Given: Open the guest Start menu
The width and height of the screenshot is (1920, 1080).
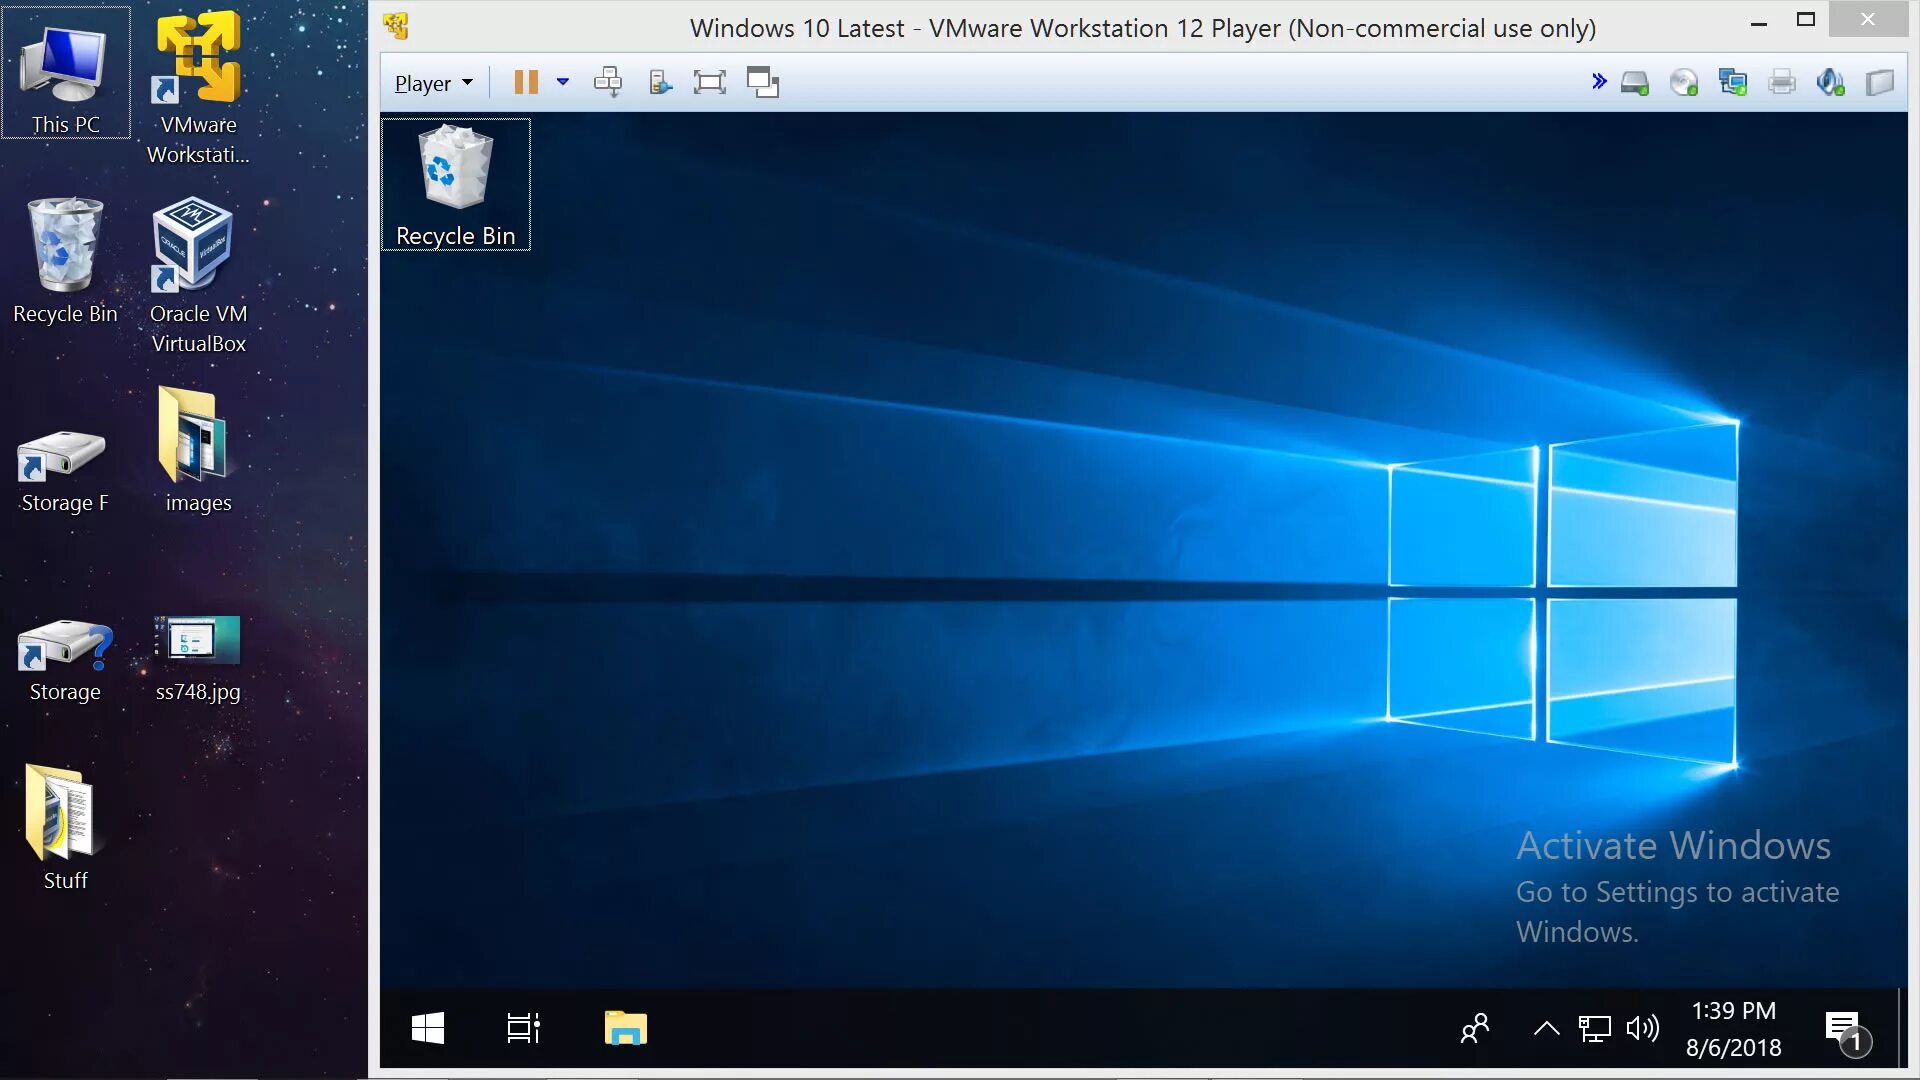Looking at the screenshot, I should (427, 1028).
